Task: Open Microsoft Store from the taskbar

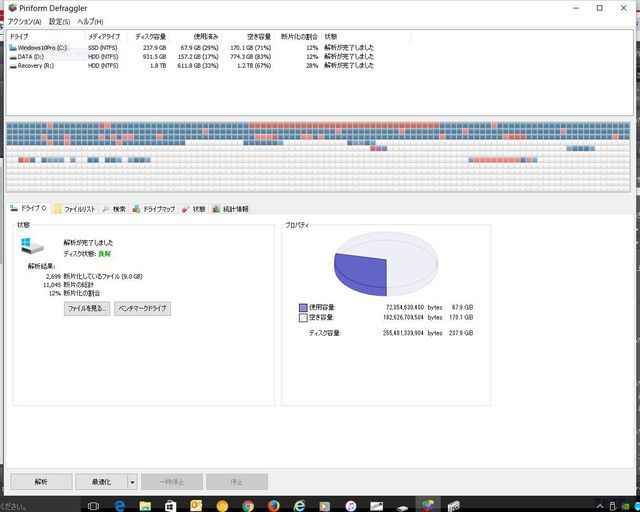Action: (x=171, y=506)
